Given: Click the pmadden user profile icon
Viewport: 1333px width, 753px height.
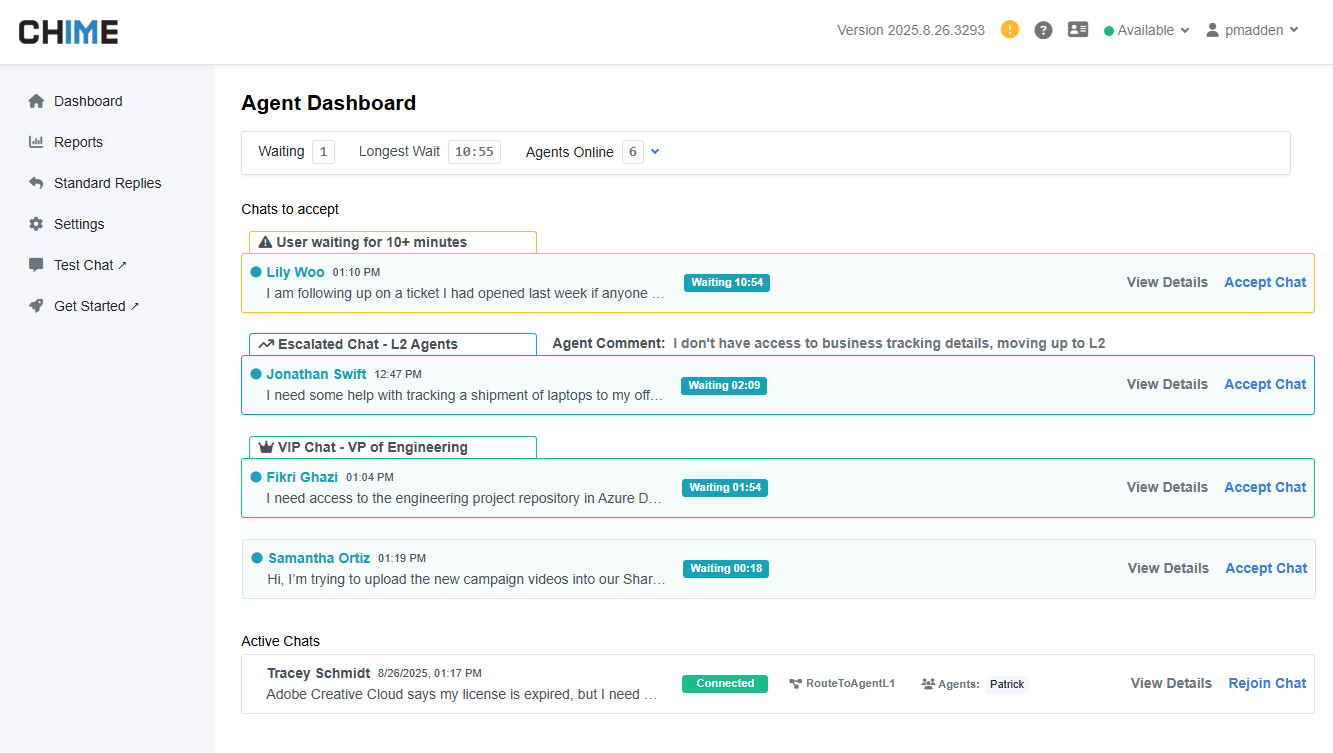Looking at the screenshot, I should (x=1213, y=30).
